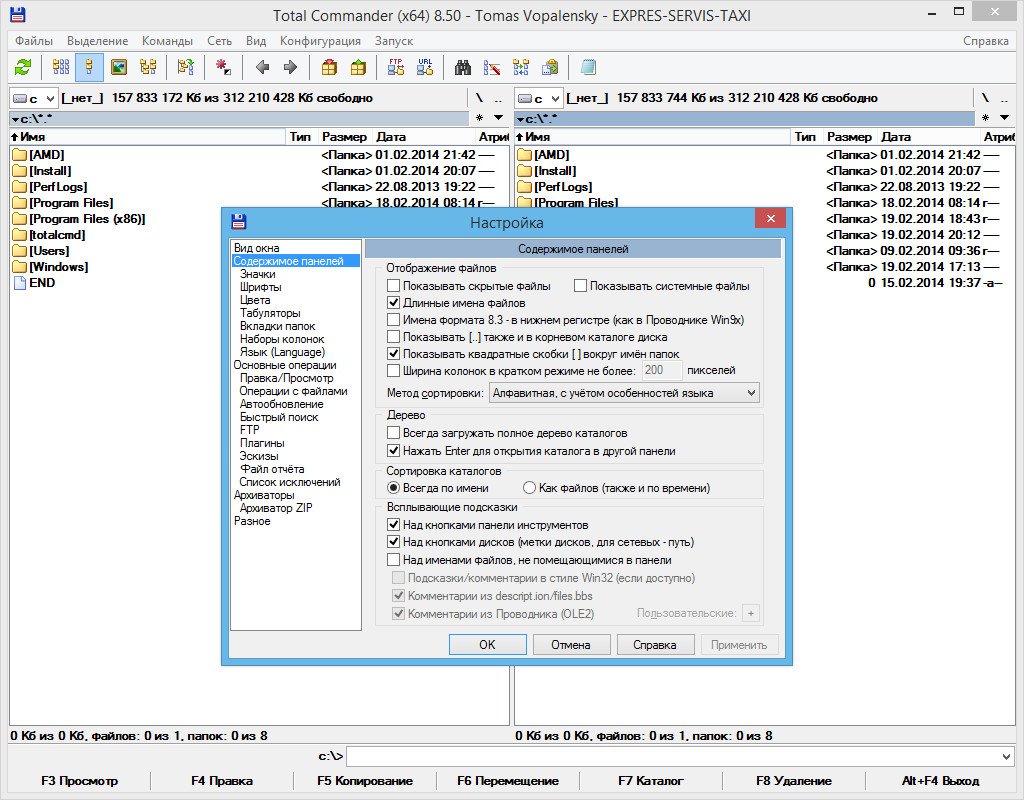This screenshot has width=1024, height=800.
Task: Uncheck Нажать Enter для открытия каталога
Action: (x=393, y=451)
